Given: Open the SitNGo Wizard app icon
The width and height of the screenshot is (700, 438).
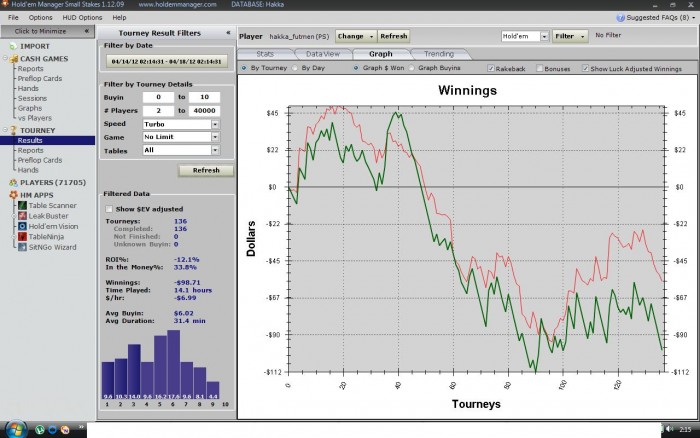Looking at the screenshot, I should coord(22,247).
